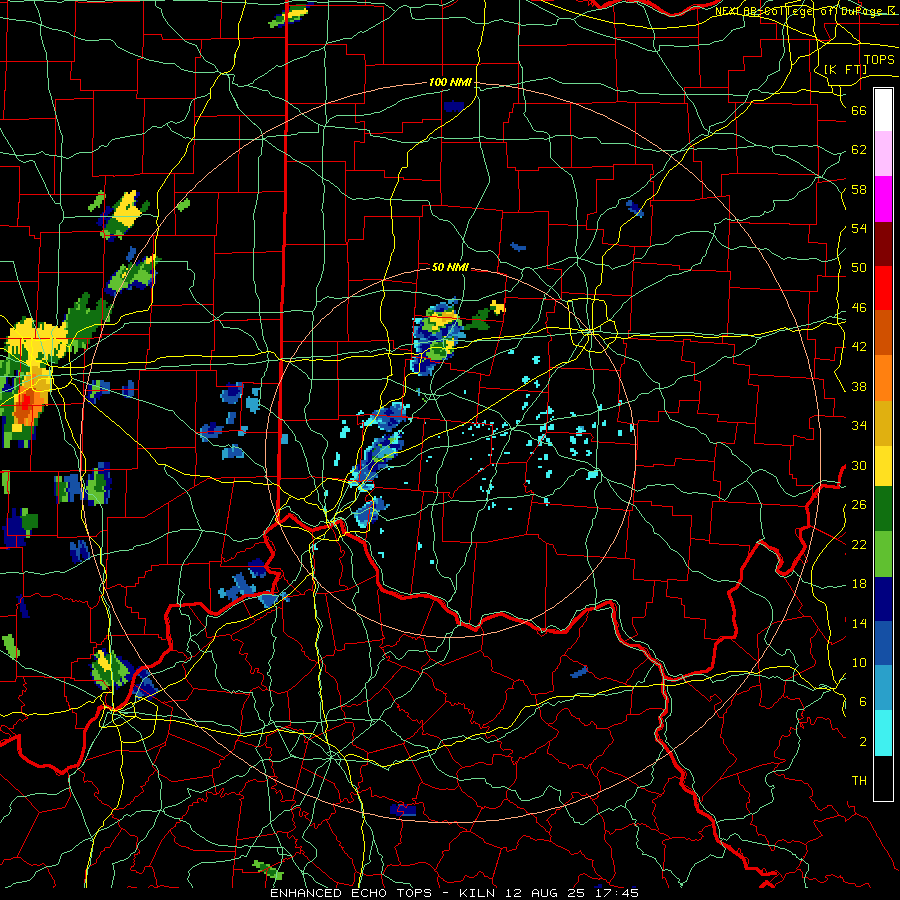Image resolution: width=900 pixels, height=900 pixels.
Task: Select the light blue swatch near 6
Action: [883, 688]
